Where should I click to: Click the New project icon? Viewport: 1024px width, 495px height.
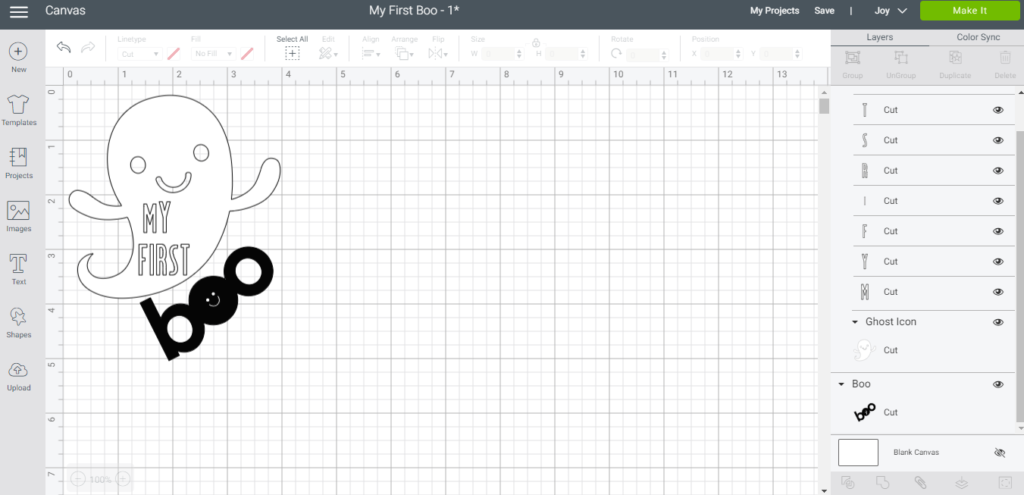19,51
